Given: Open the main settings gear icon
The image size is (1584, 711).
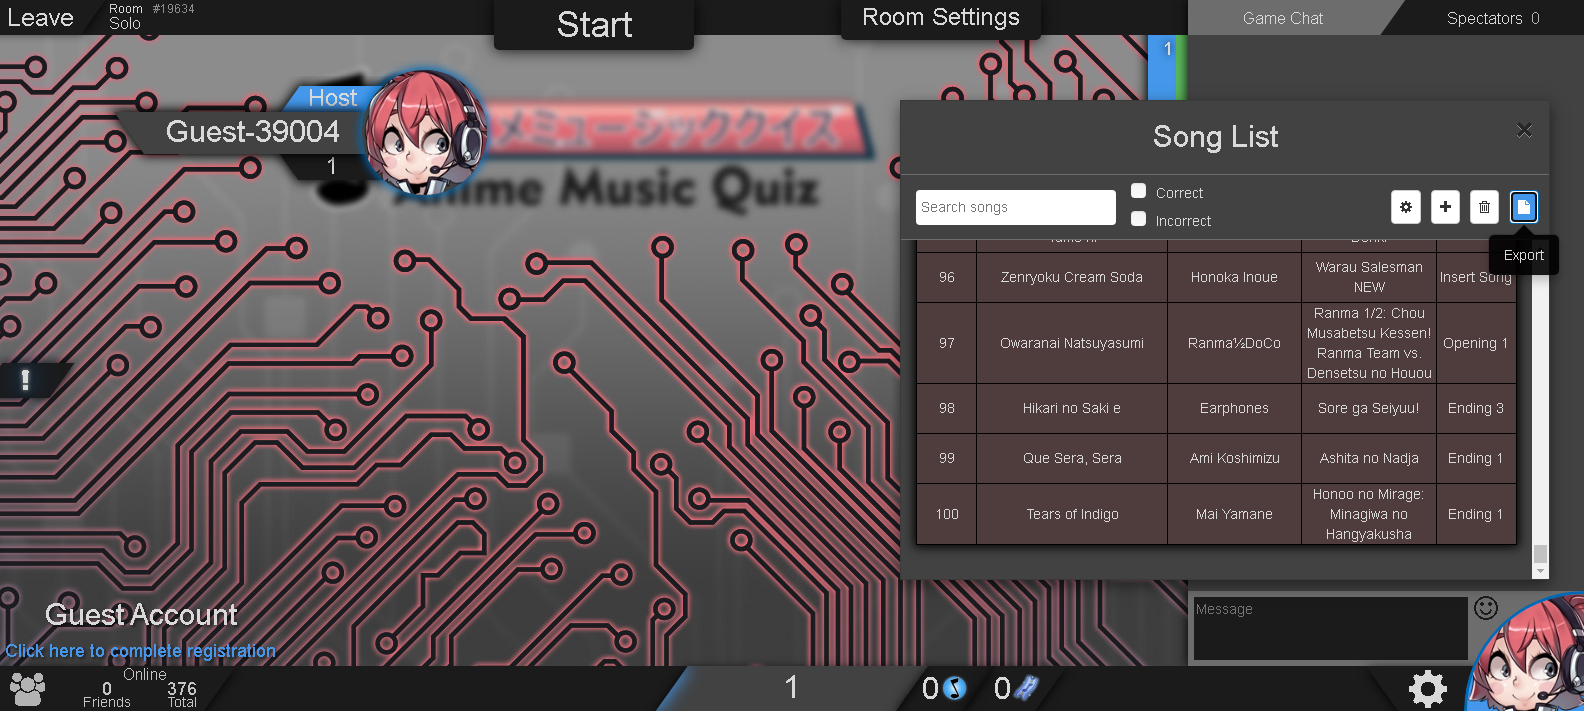Looking at the screenshot, I should pos(1428,688).
